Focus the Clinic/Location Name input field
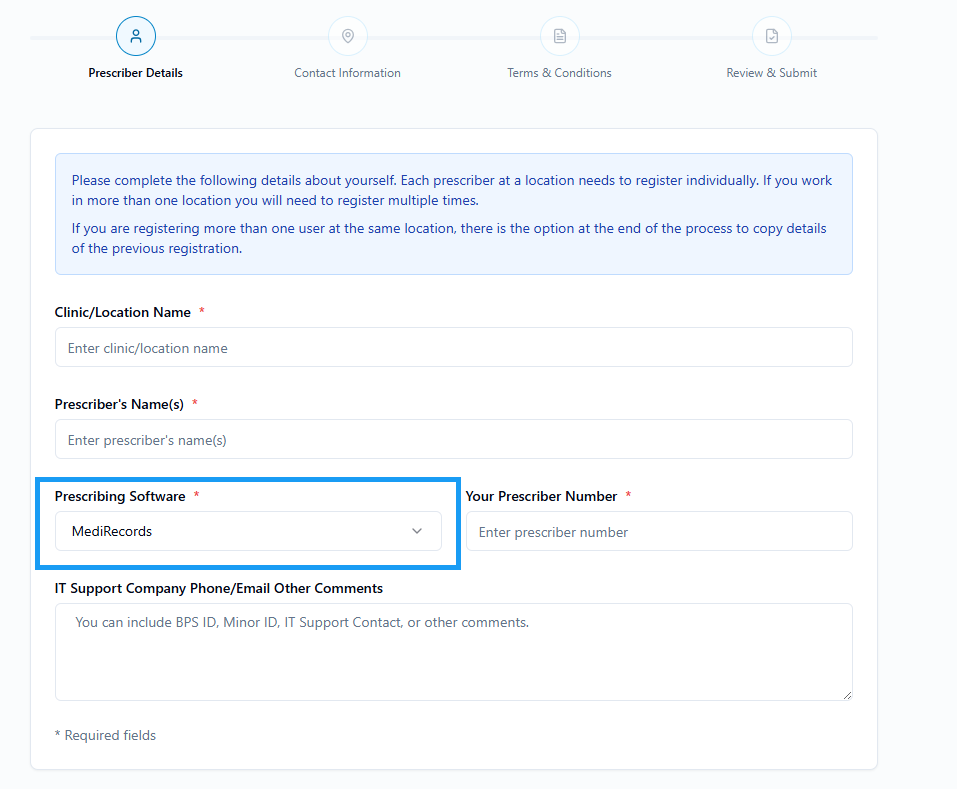 pos(453,347)
